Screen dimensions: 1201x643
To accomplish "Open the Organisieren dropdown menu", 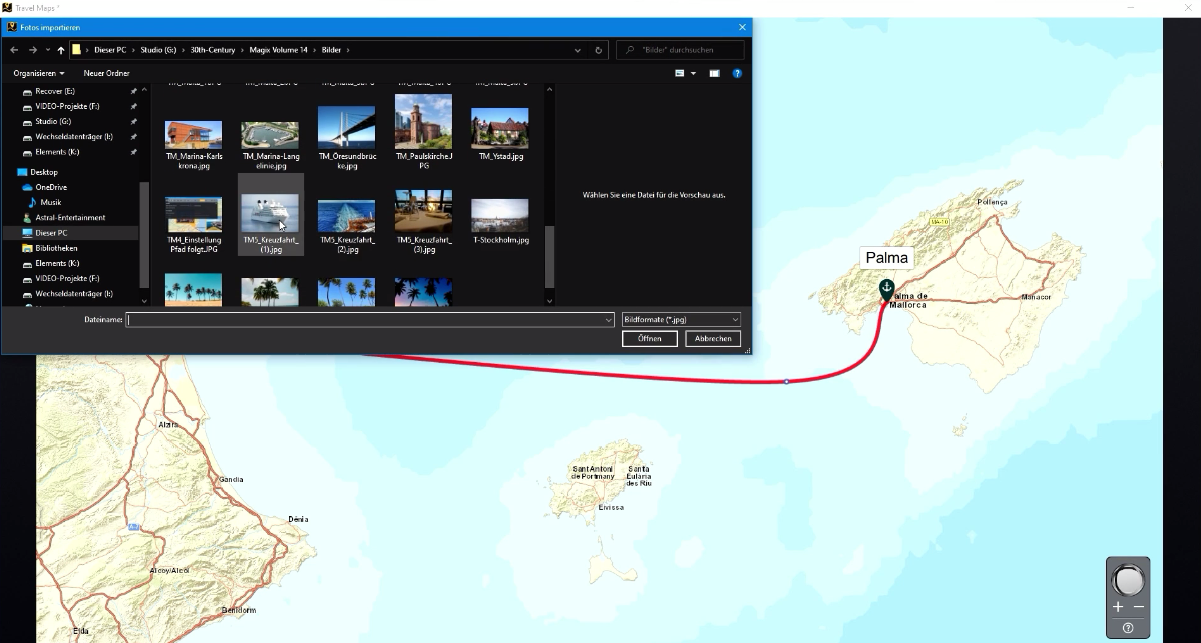I will pyautogui.click(x=35, y=72).
